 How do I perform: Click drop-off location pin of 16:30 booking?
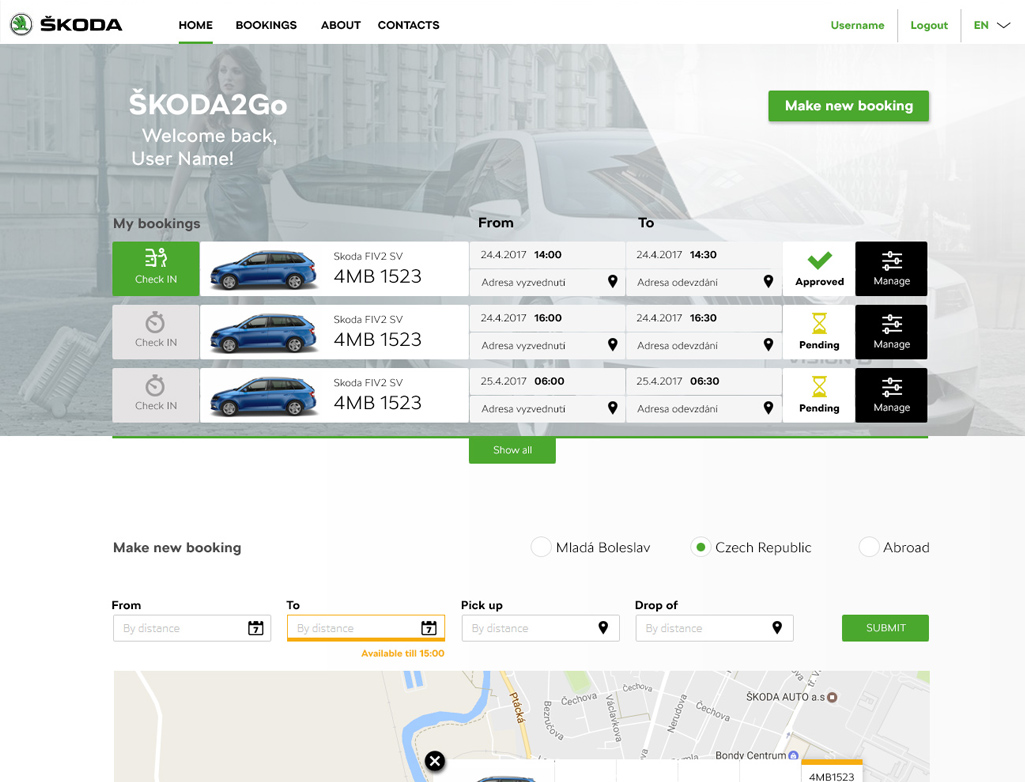pyautogui.click(x=768, y=345)
